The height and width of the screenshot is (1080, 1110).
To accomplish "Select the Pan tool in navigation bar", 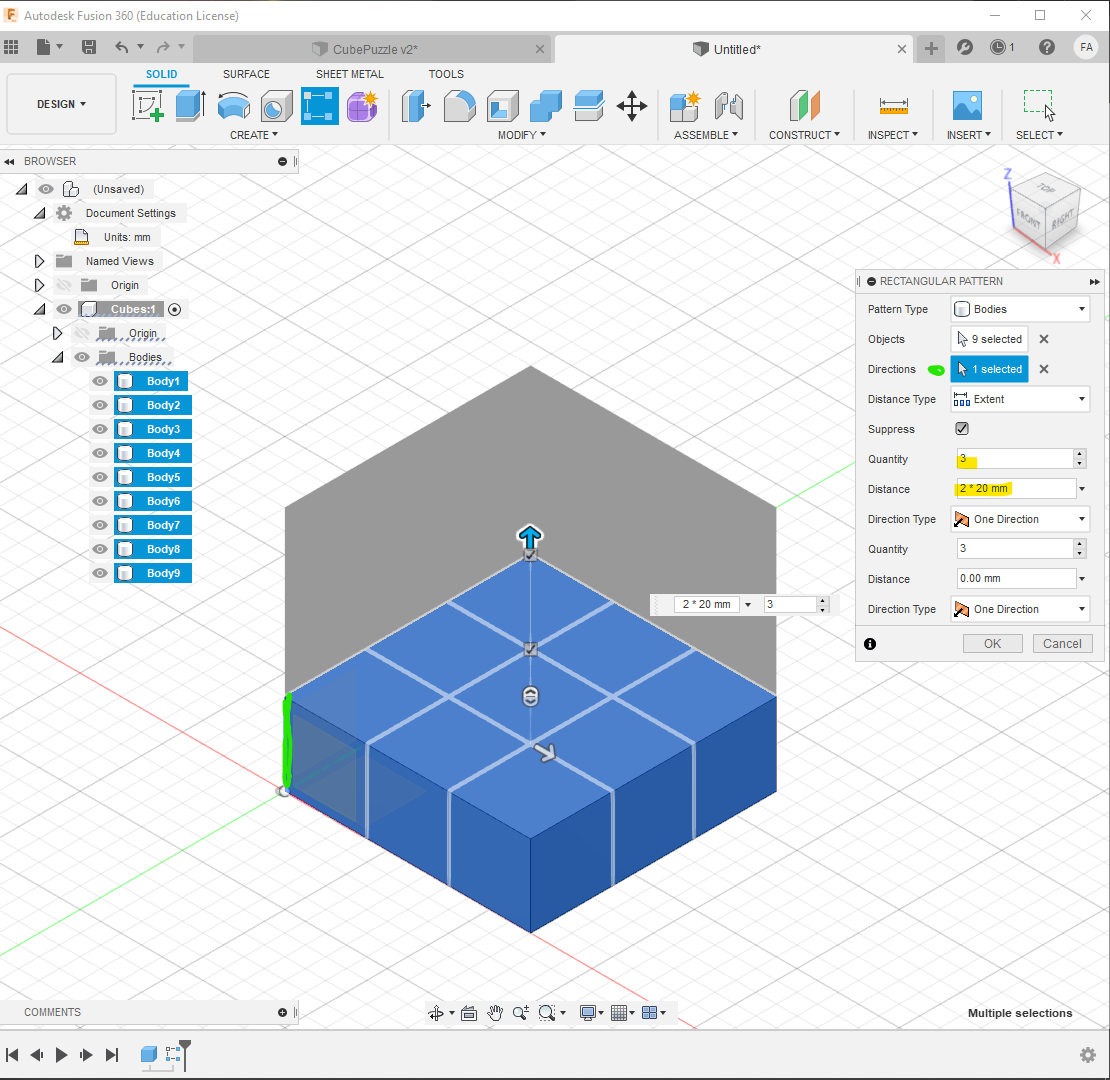I will coord(495,1012).
